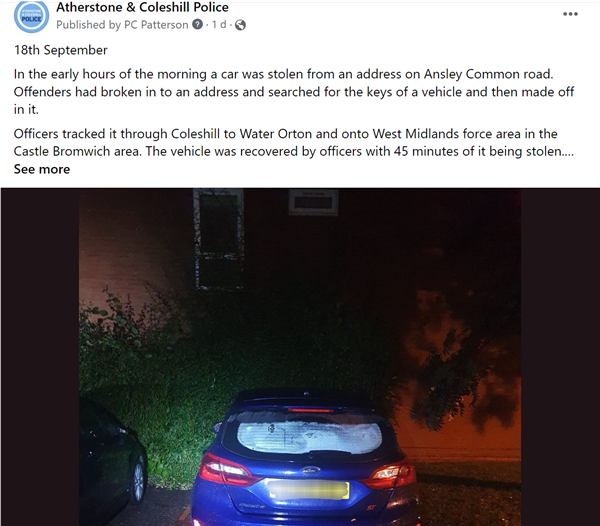Expand the post with See more

click(x=42, y=169)
